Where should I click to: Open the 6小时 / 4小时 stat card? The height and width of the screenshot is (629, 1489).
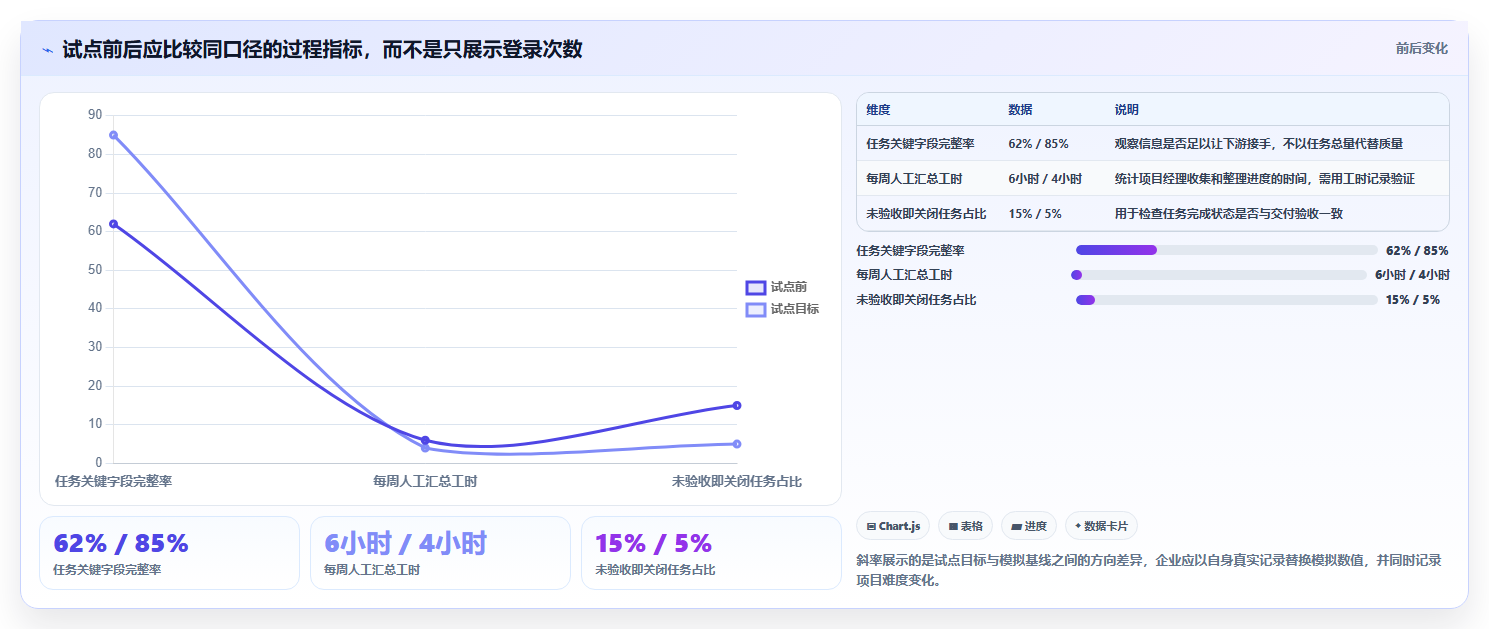[x=440, y=553]
